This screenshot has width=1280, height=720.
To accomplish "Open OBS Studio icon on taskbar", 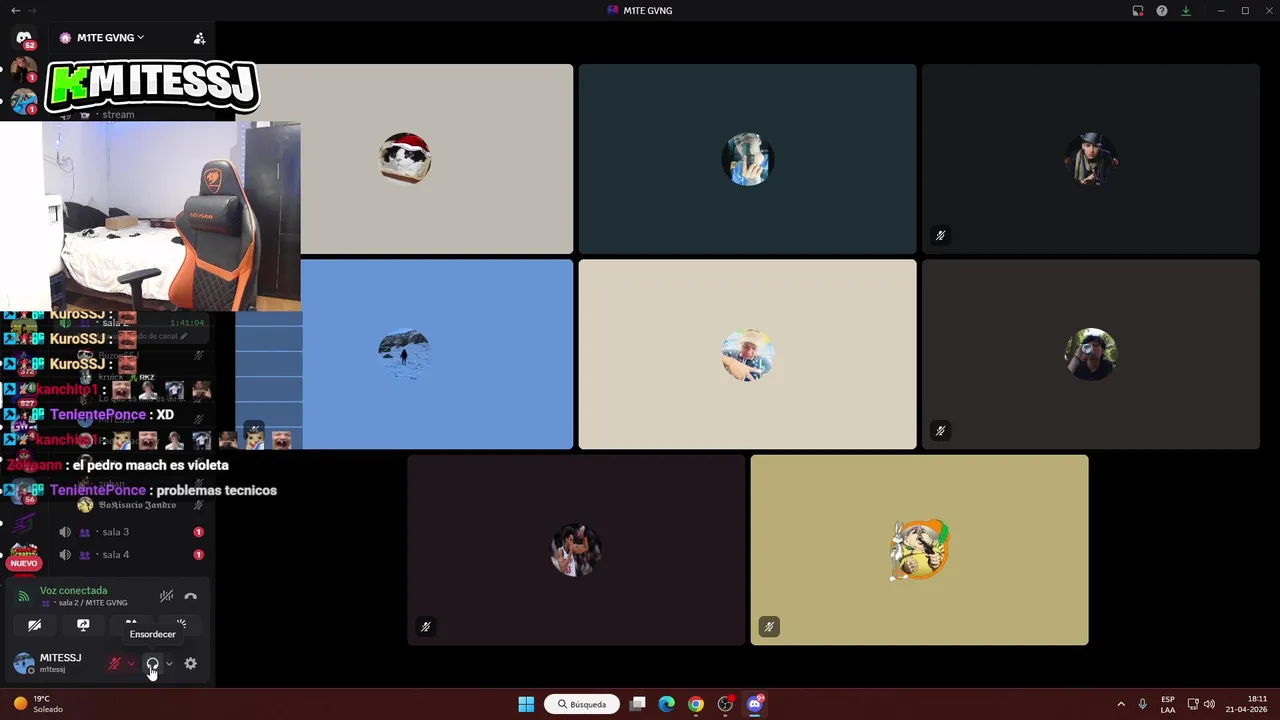I will [x=726, y=704].
